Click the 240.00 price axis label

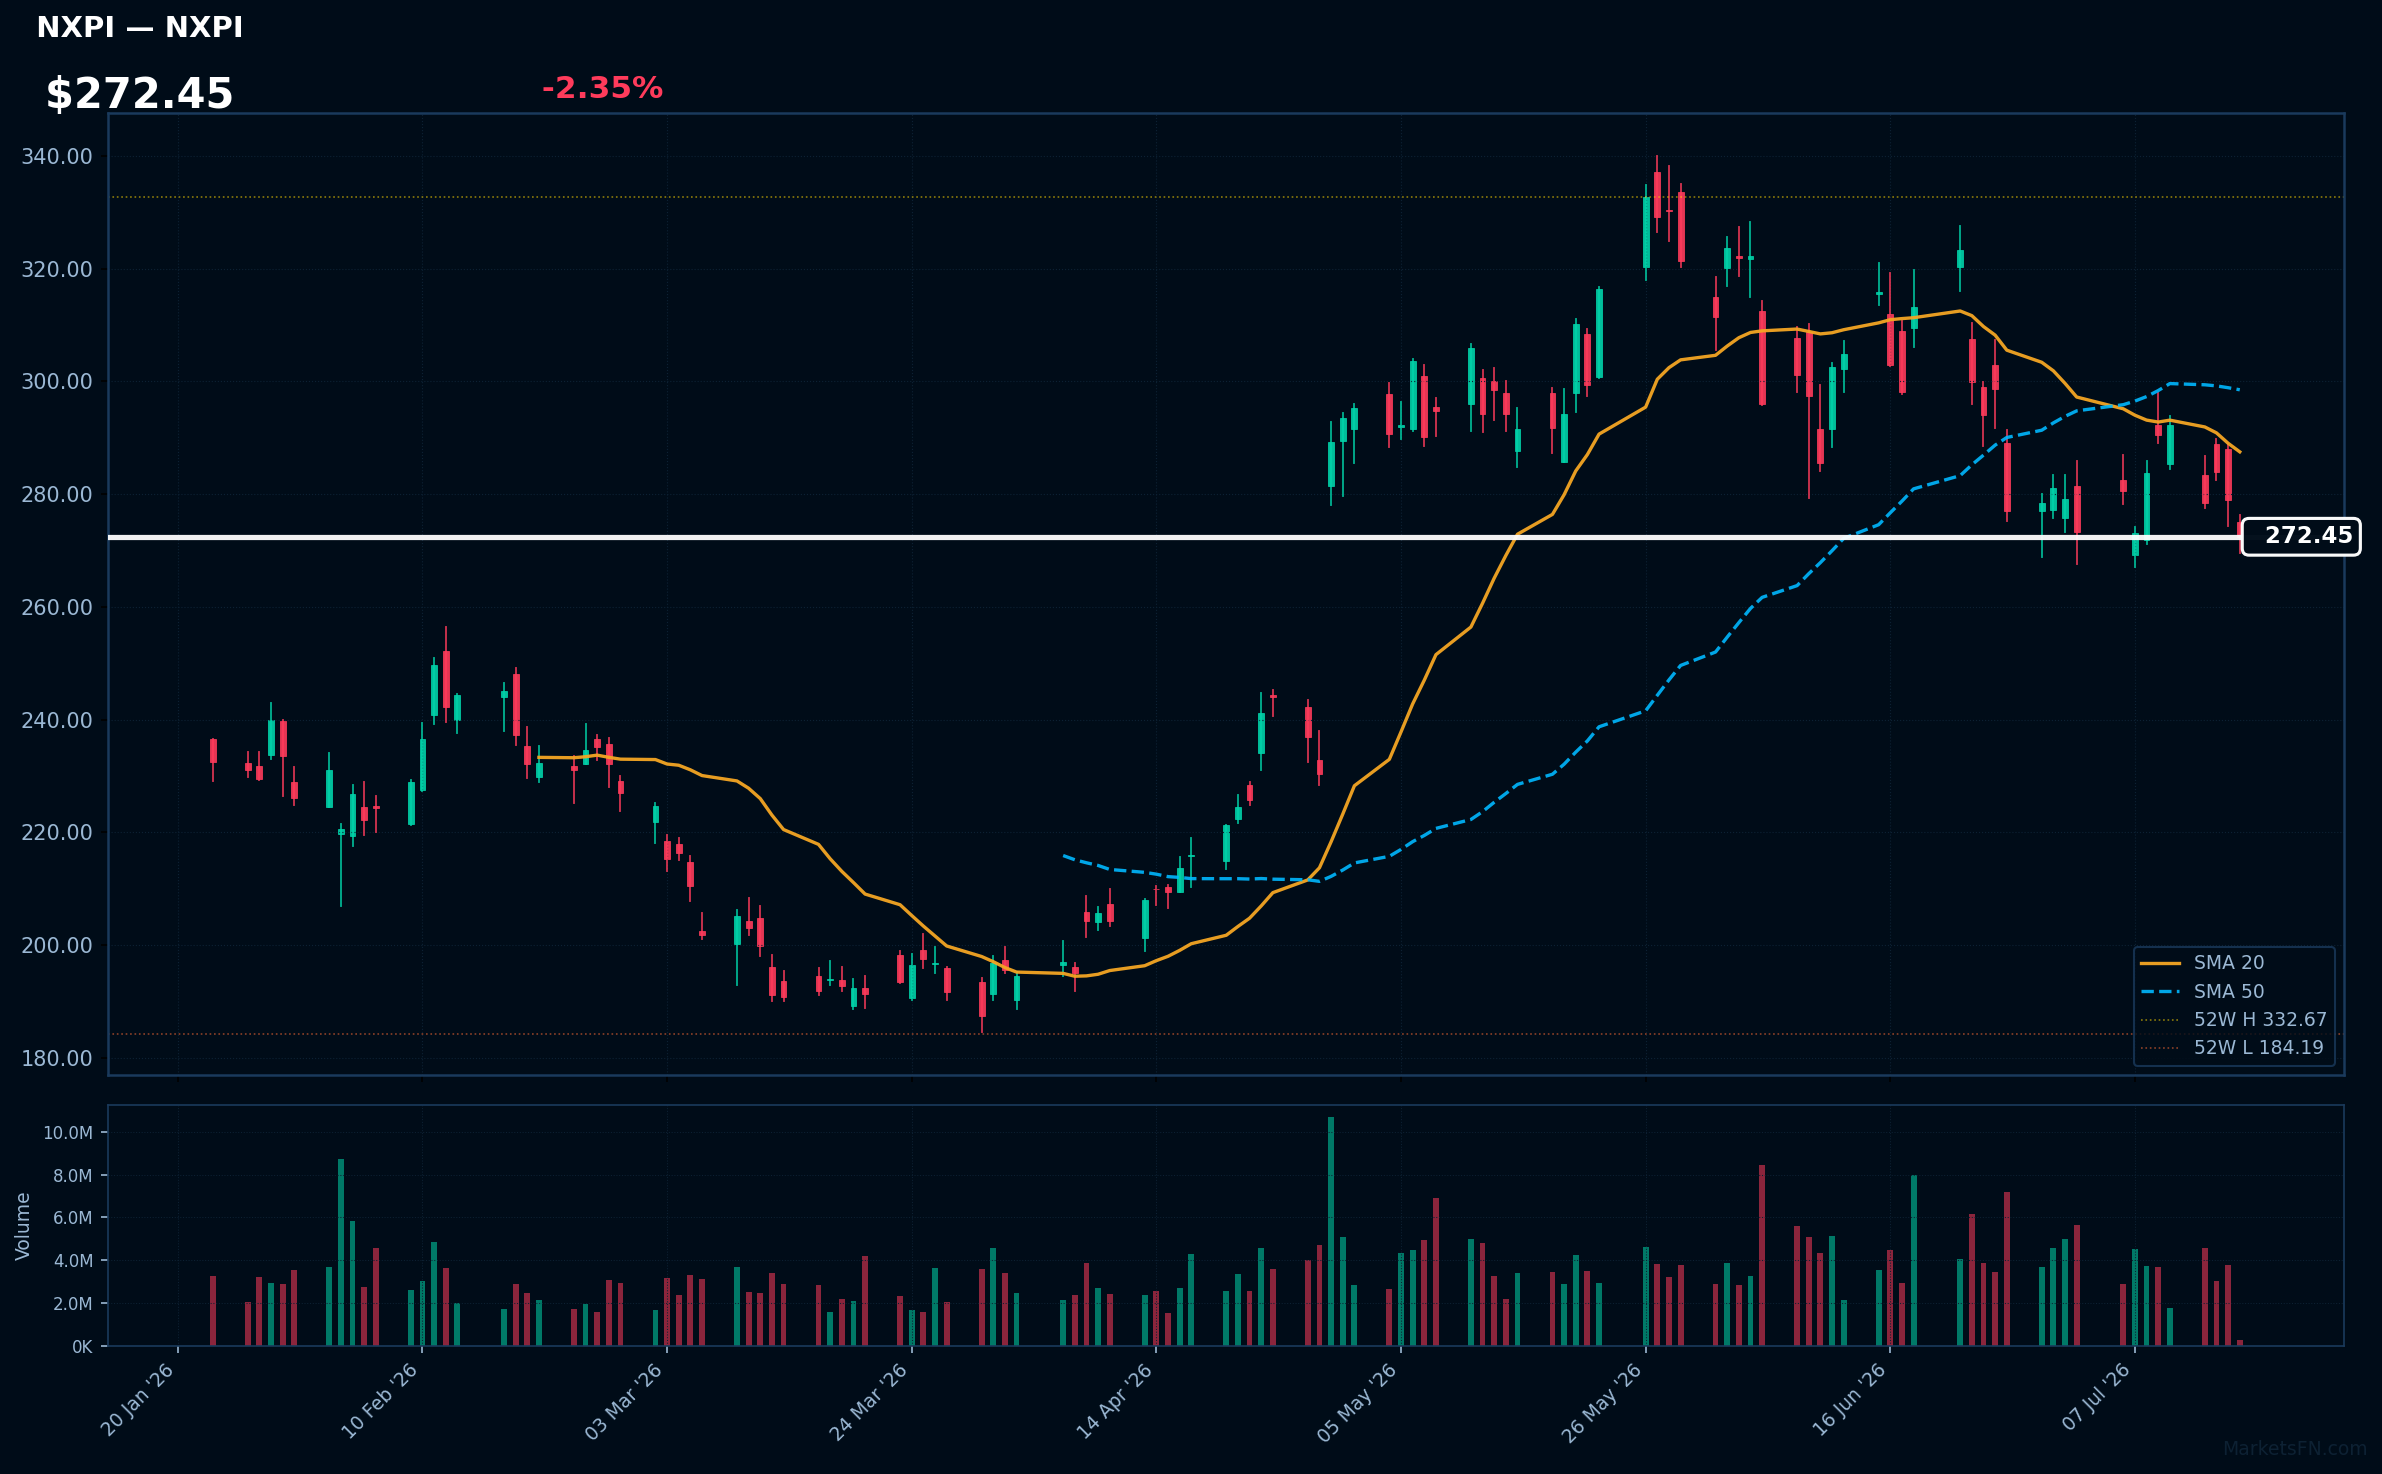click(x=57, y=721)
